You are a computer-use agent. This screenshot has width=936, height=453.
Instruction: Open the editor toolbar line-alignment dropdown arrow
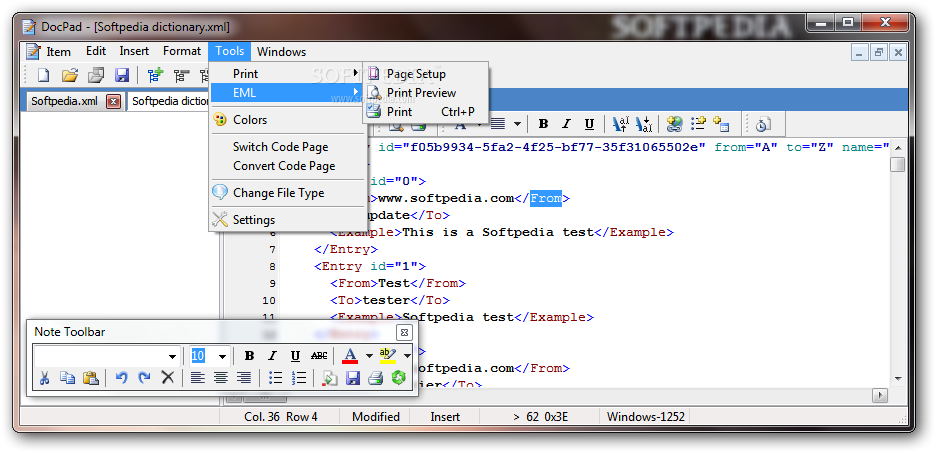point(518,124)
